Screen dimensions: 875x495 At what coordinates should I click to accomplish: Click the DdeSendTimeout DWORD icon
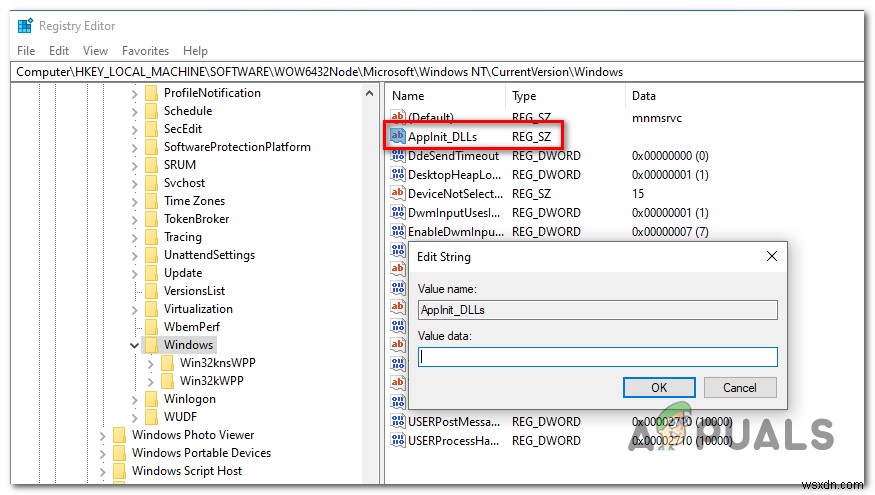[x=397, y=156]
